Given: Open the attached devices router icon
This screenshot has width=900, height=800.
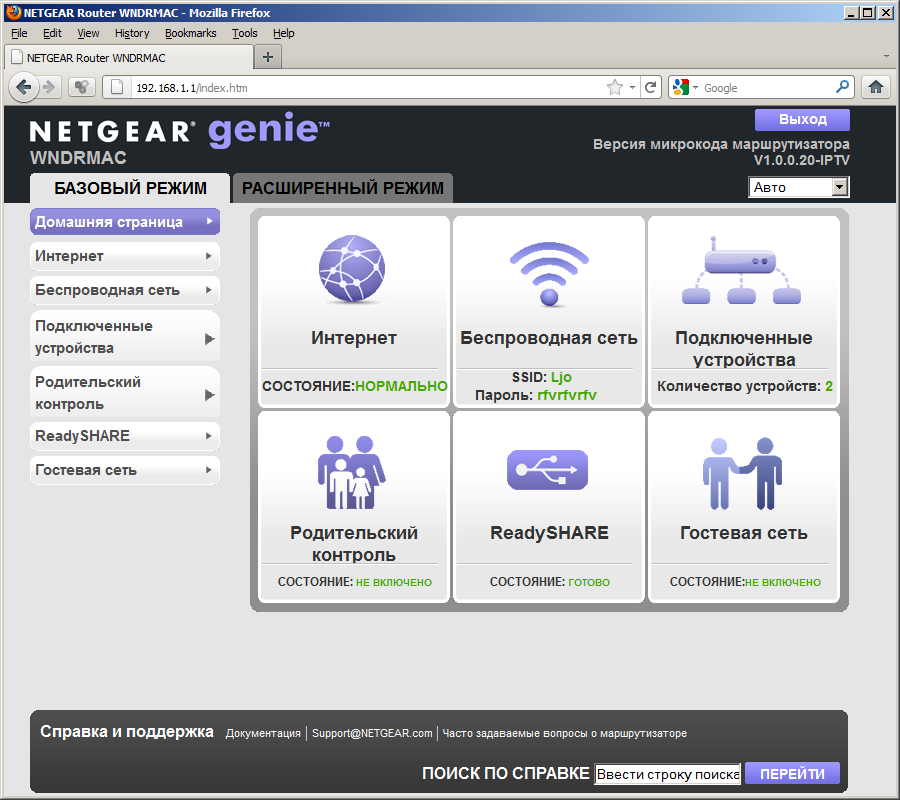Looking at the screenshot, I should (741, 270).
